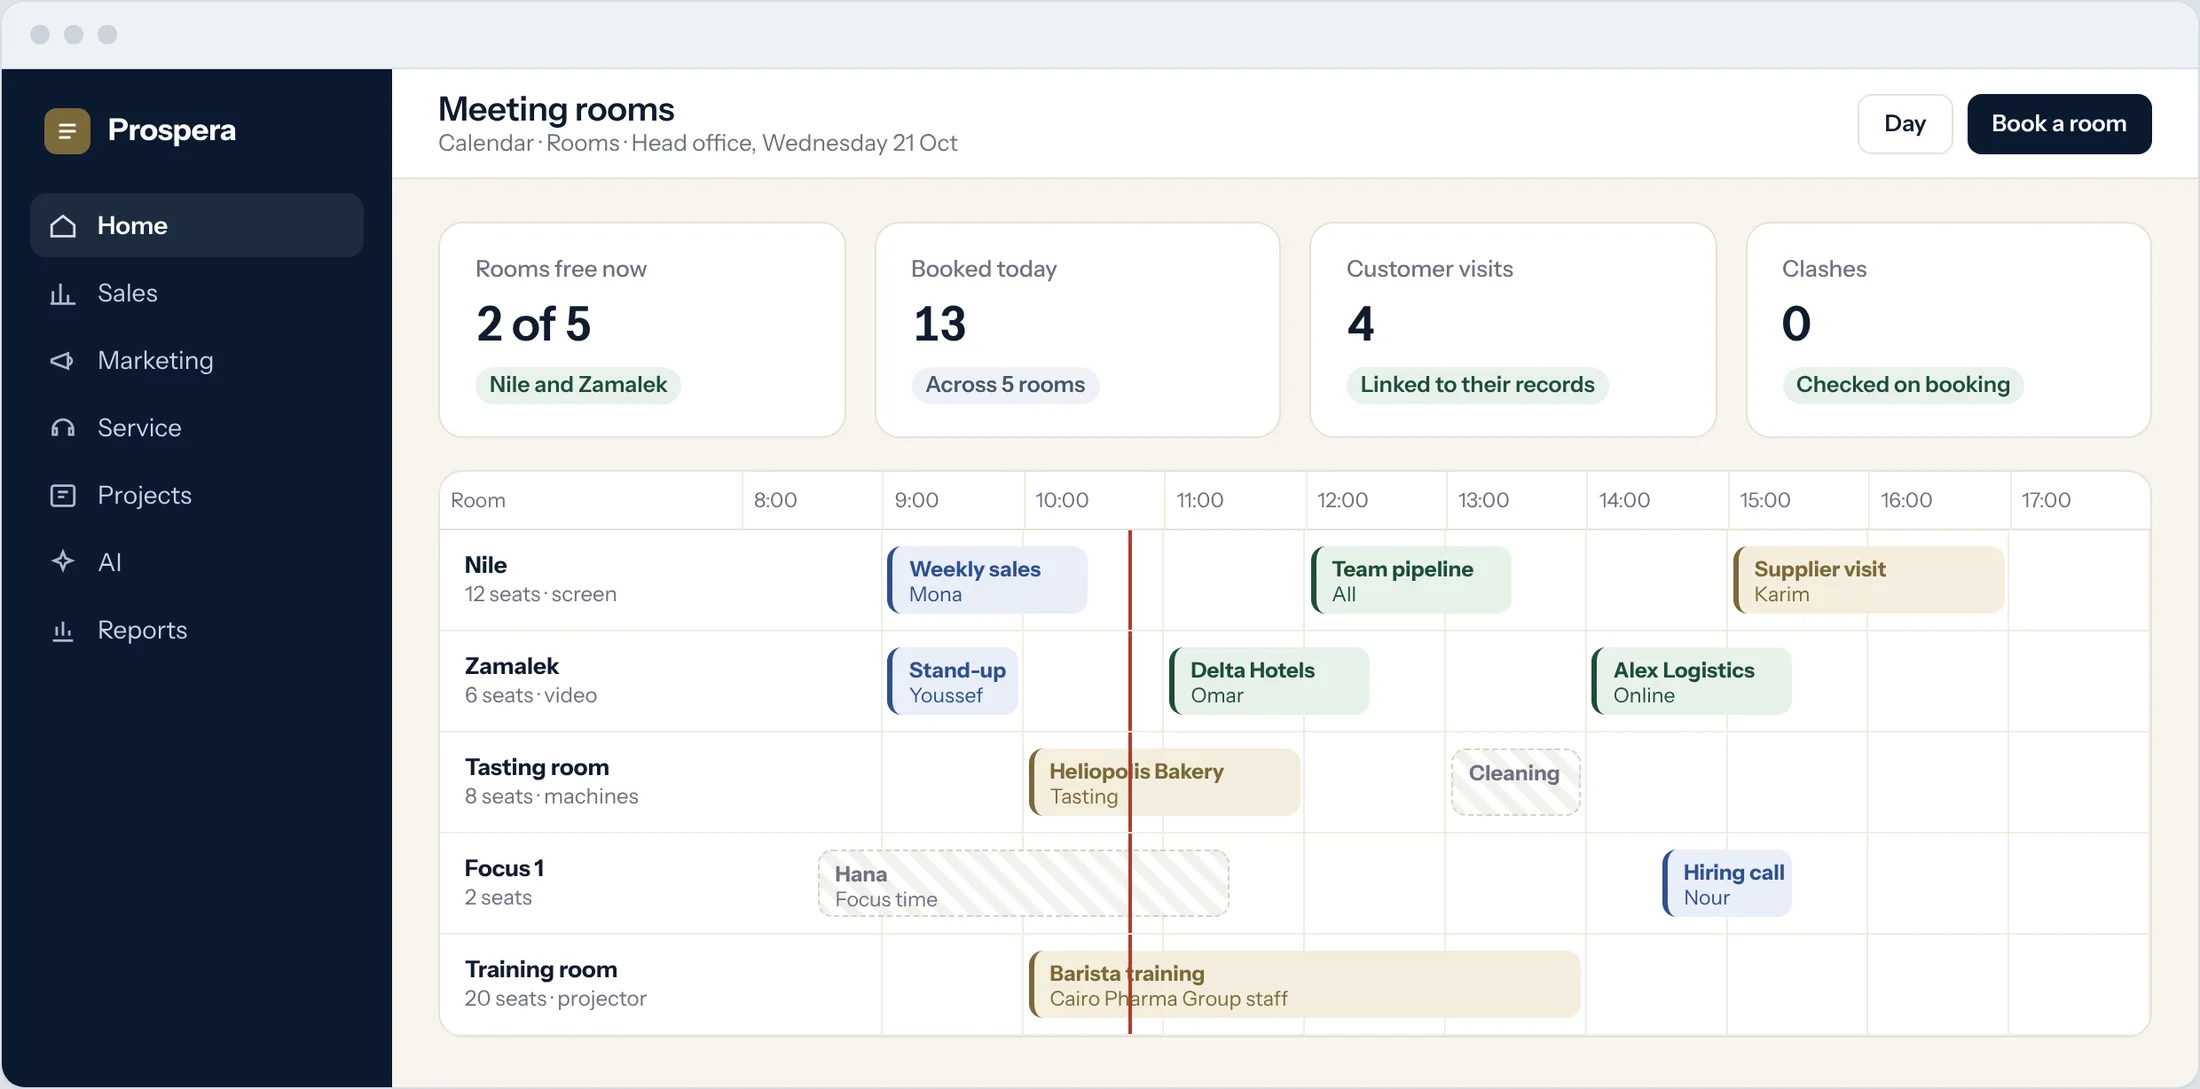The image size is (2200, 1089).
Task: Go to Marketing in sidebar
Action: click(197, 360)
